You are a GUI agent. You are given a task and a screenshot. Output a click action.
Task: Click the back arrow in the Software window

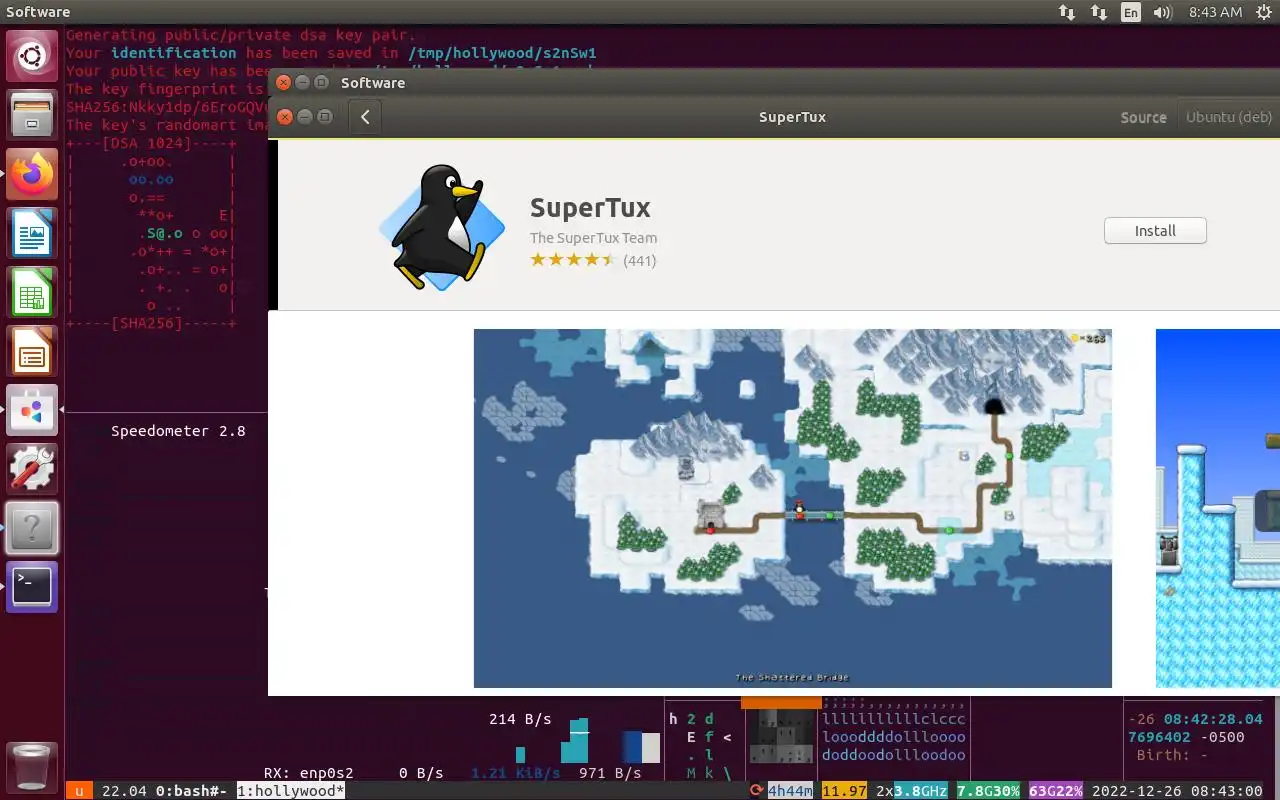point(365,117)
